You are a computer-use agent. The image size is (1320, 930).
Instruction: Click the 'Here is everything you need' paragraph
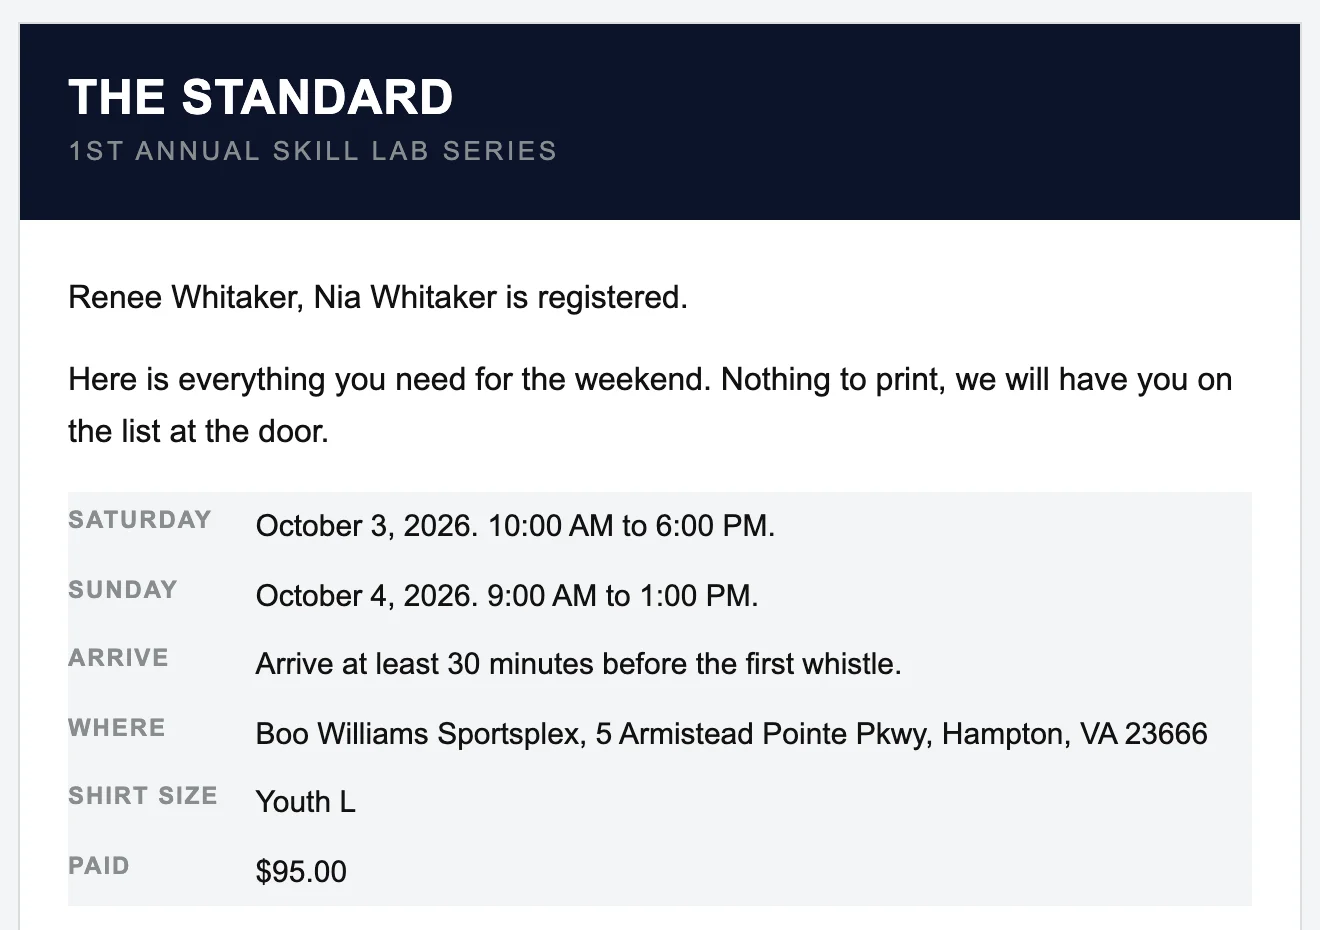(650, 405)
